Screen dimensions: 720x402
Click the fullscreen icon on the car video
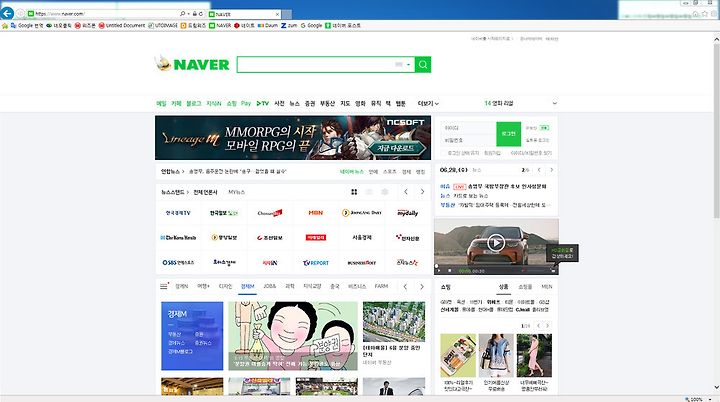coord(553,271)
